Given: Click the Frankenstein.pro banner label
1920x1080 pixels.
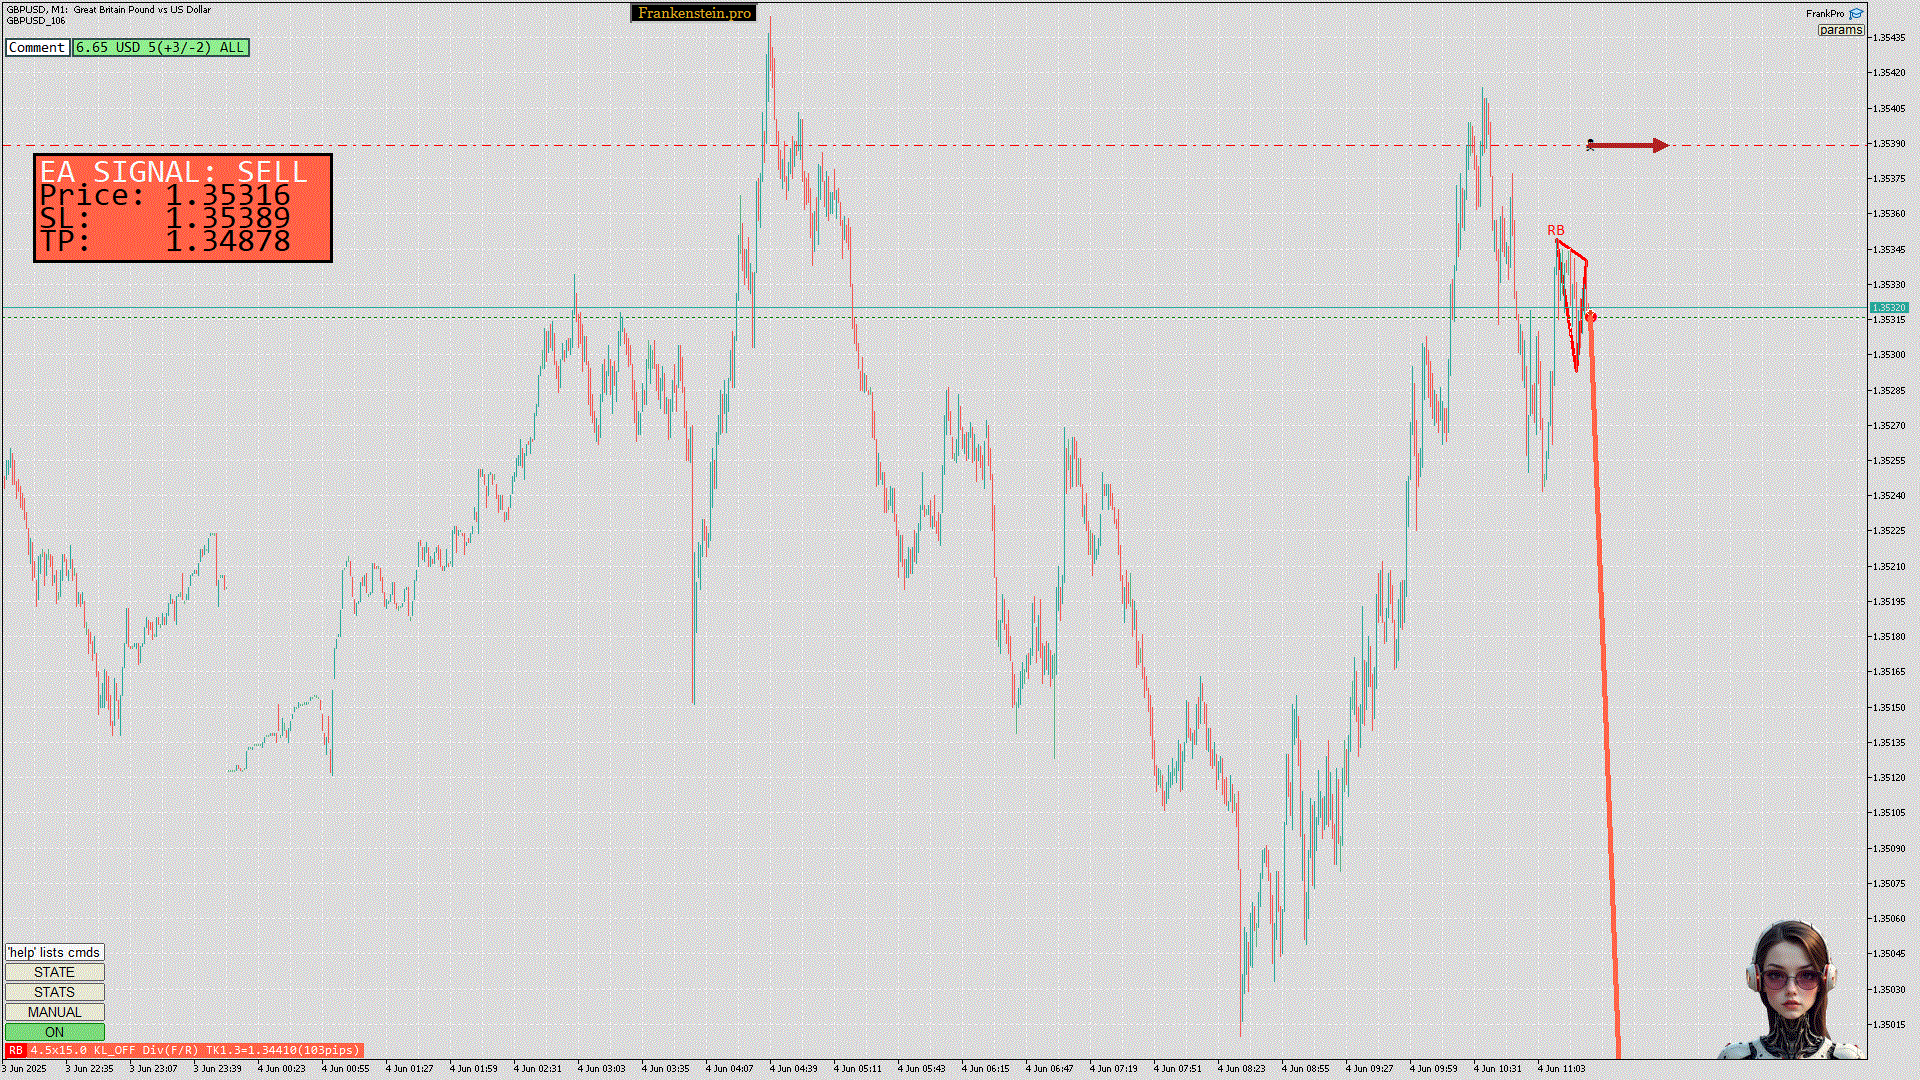Looking at the screenshot, I should 694,13.
